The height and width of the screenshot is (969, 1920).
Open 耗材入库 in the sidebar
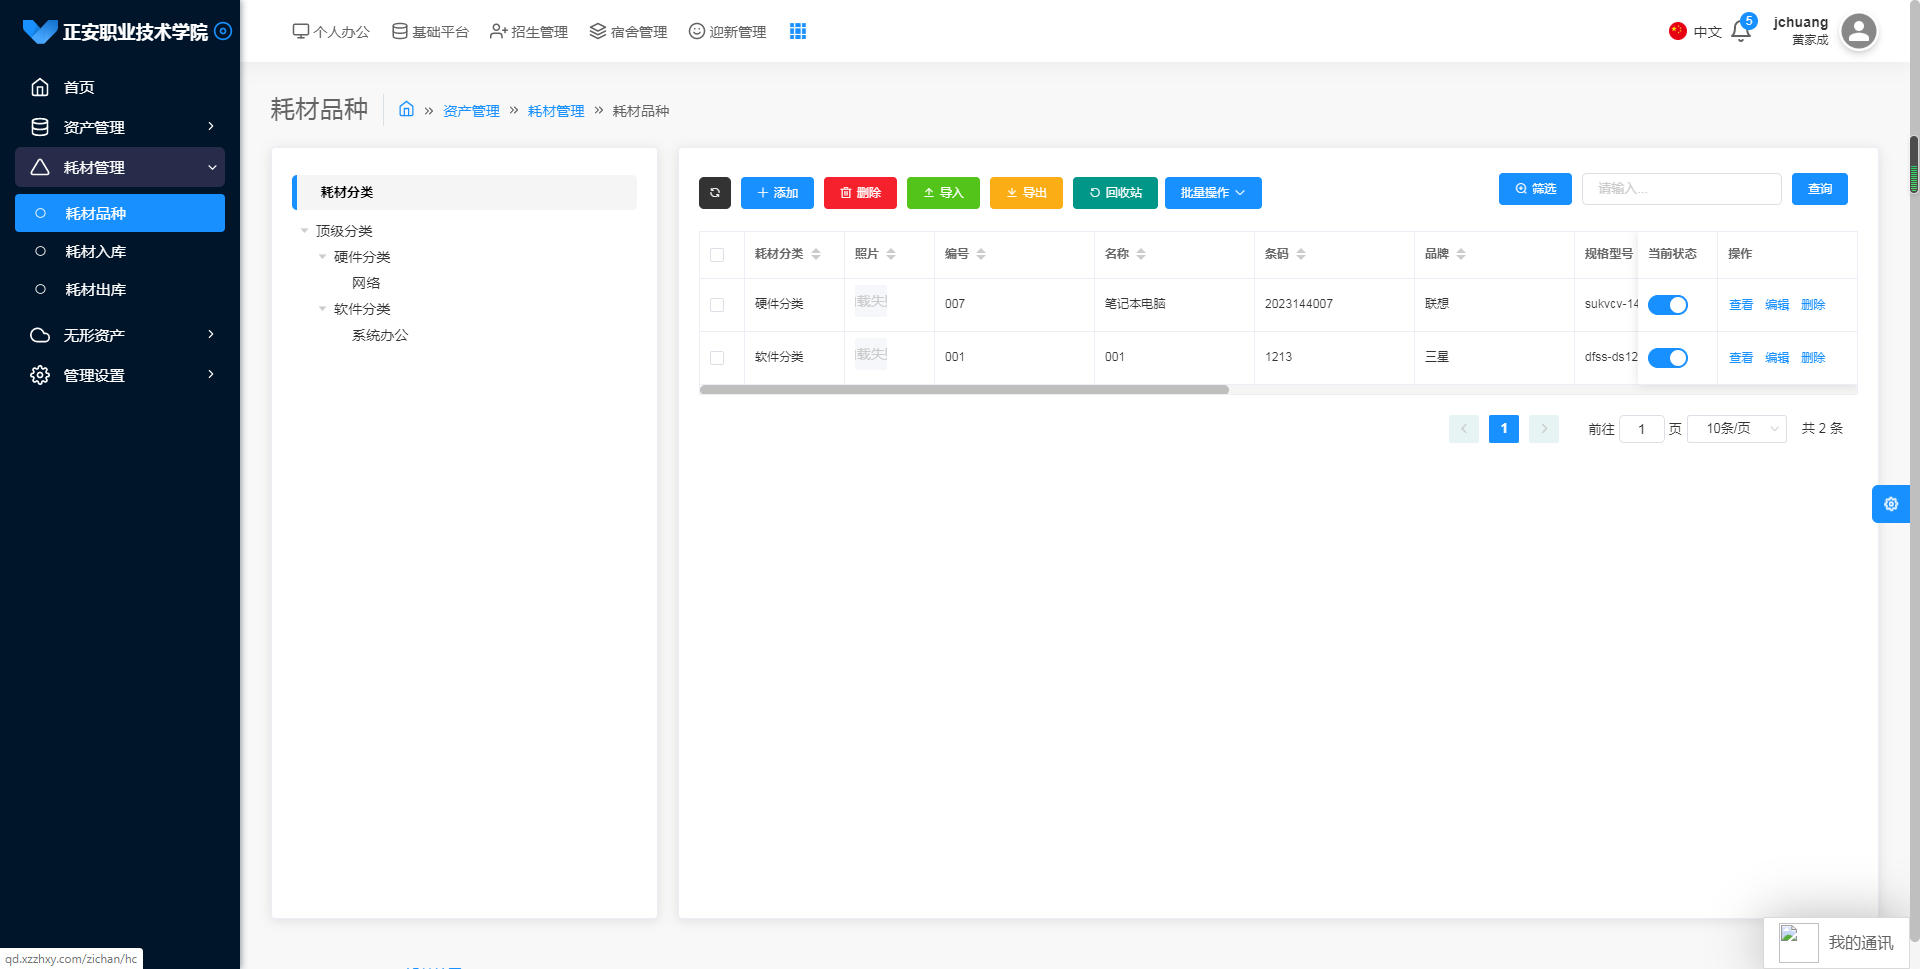tap(95, 252)
